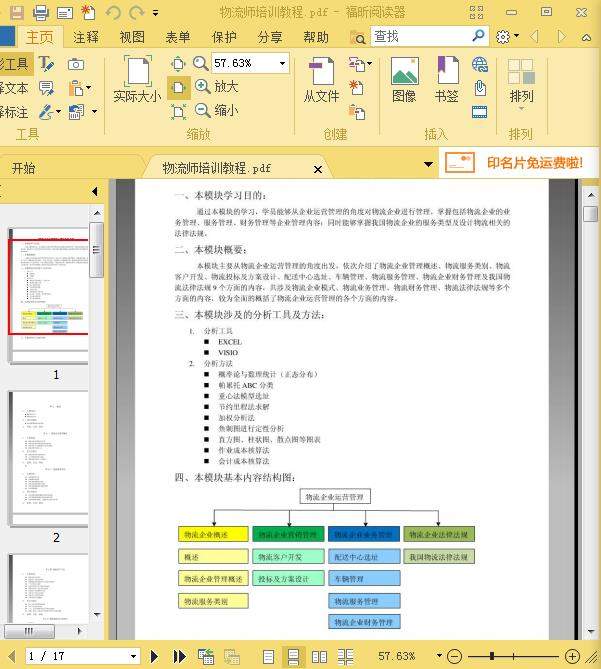
Task: Open the document tab list dropdown
Action: pyautogui.click(x=428, y=164)
